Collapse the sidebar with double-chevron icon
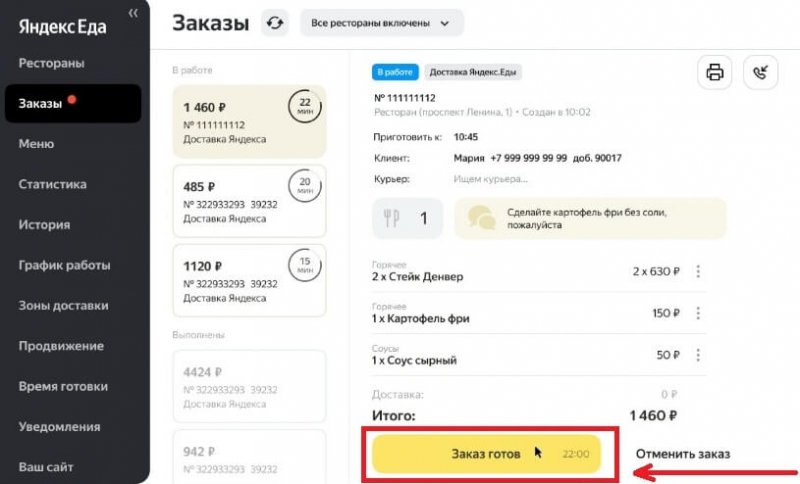This screenshot has height=484, width=800. 133,12
